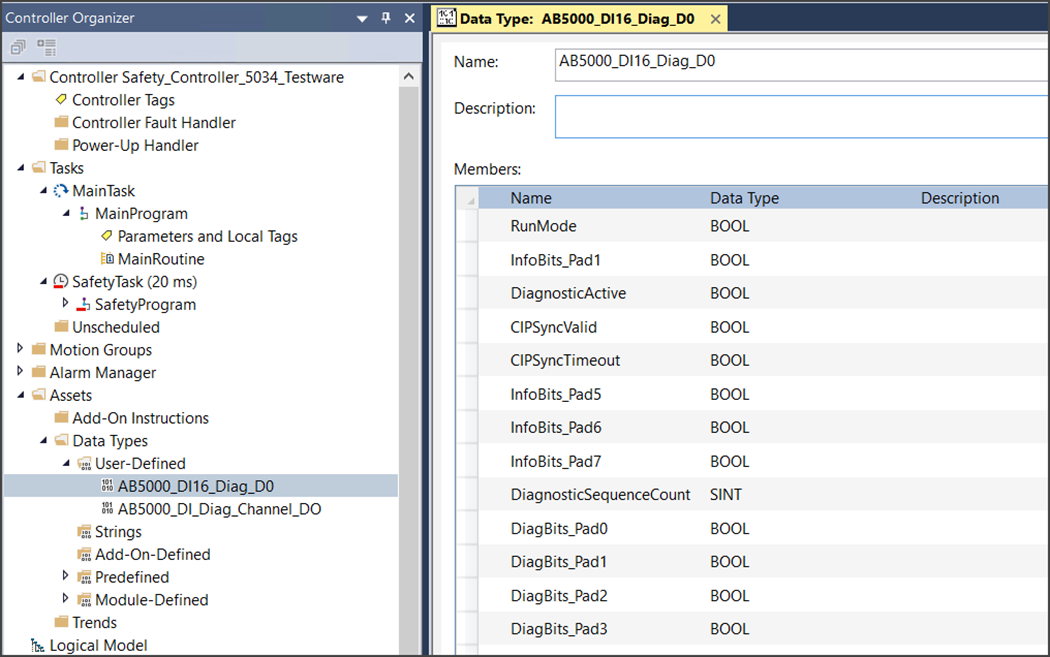Select the AB5000_DI_Diag_Channel_DO data type icon
This screenshot has width=1050, height=657.
pyautogui.click(x=107, y=509)
